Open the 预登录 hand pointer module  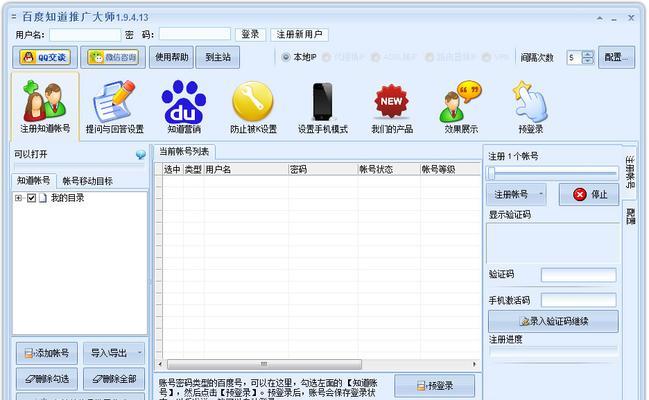(x=531, y=107)
